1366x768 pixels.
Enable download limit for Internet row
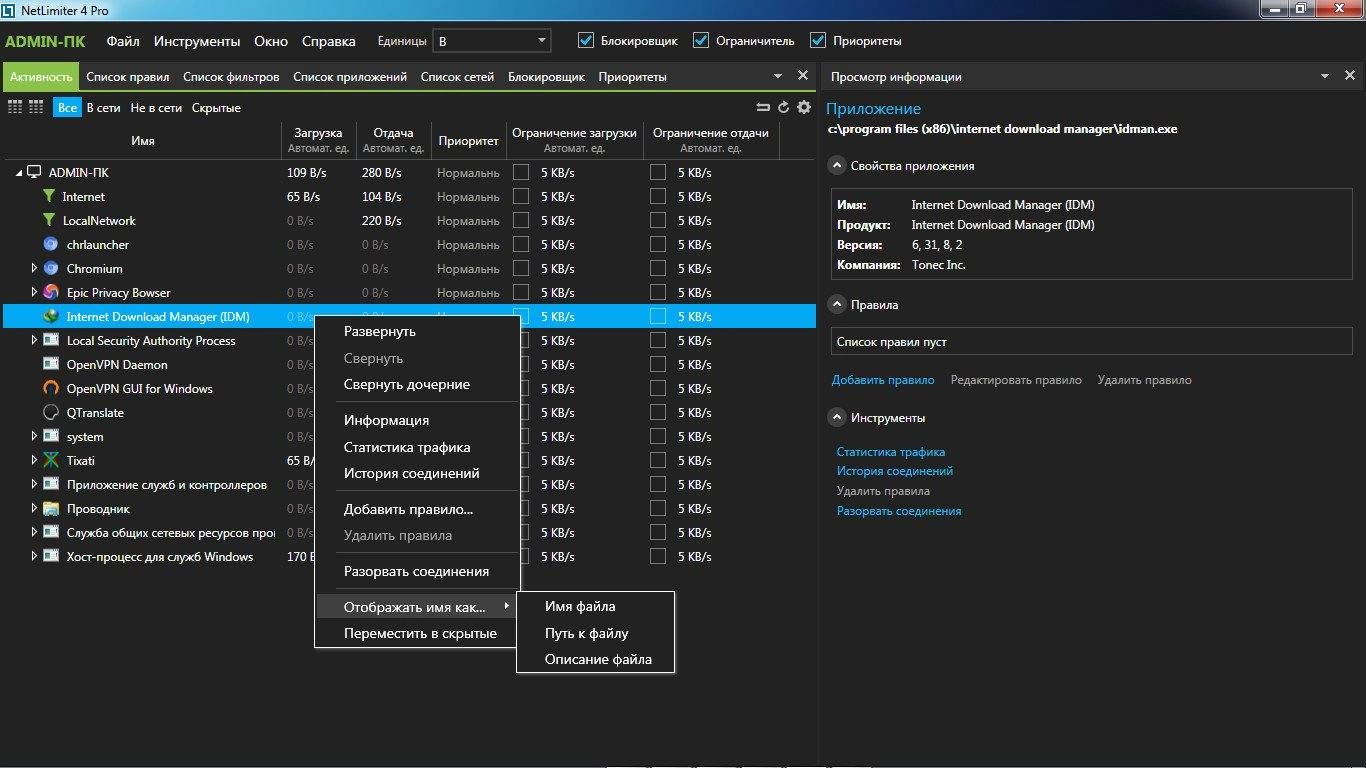[521, 196]
